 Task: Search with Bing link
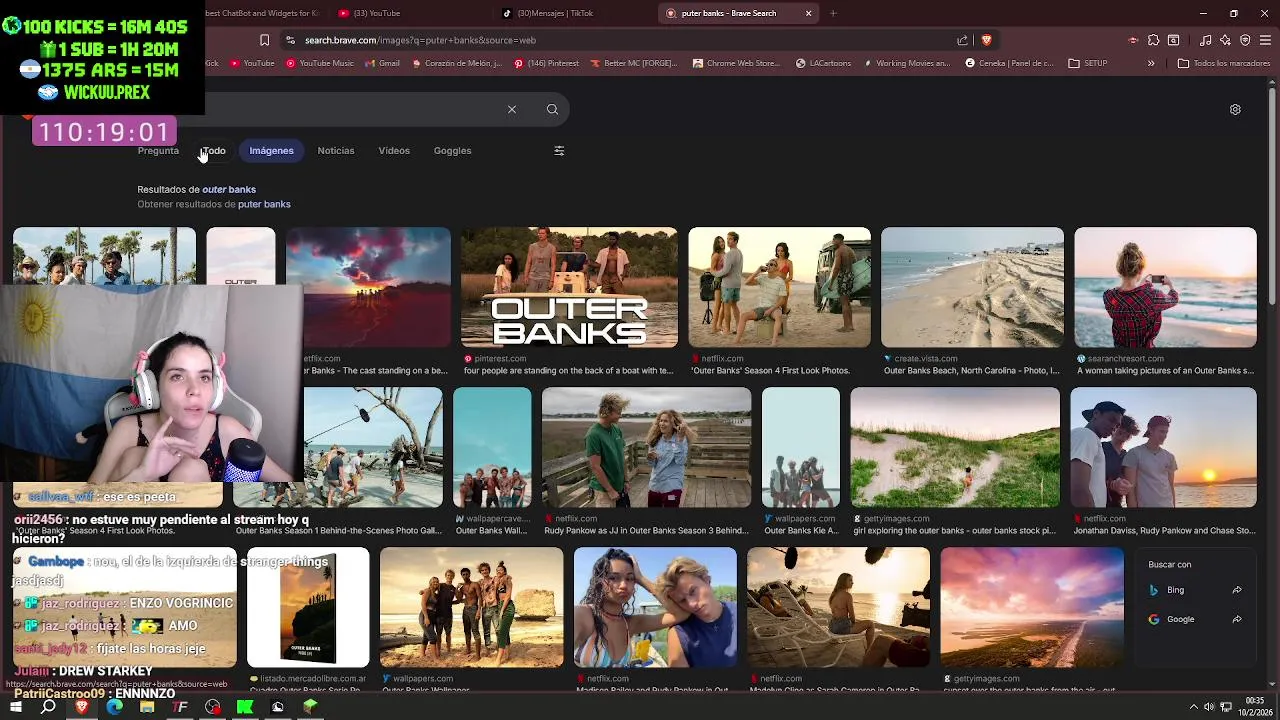(x=1175, y=590)
